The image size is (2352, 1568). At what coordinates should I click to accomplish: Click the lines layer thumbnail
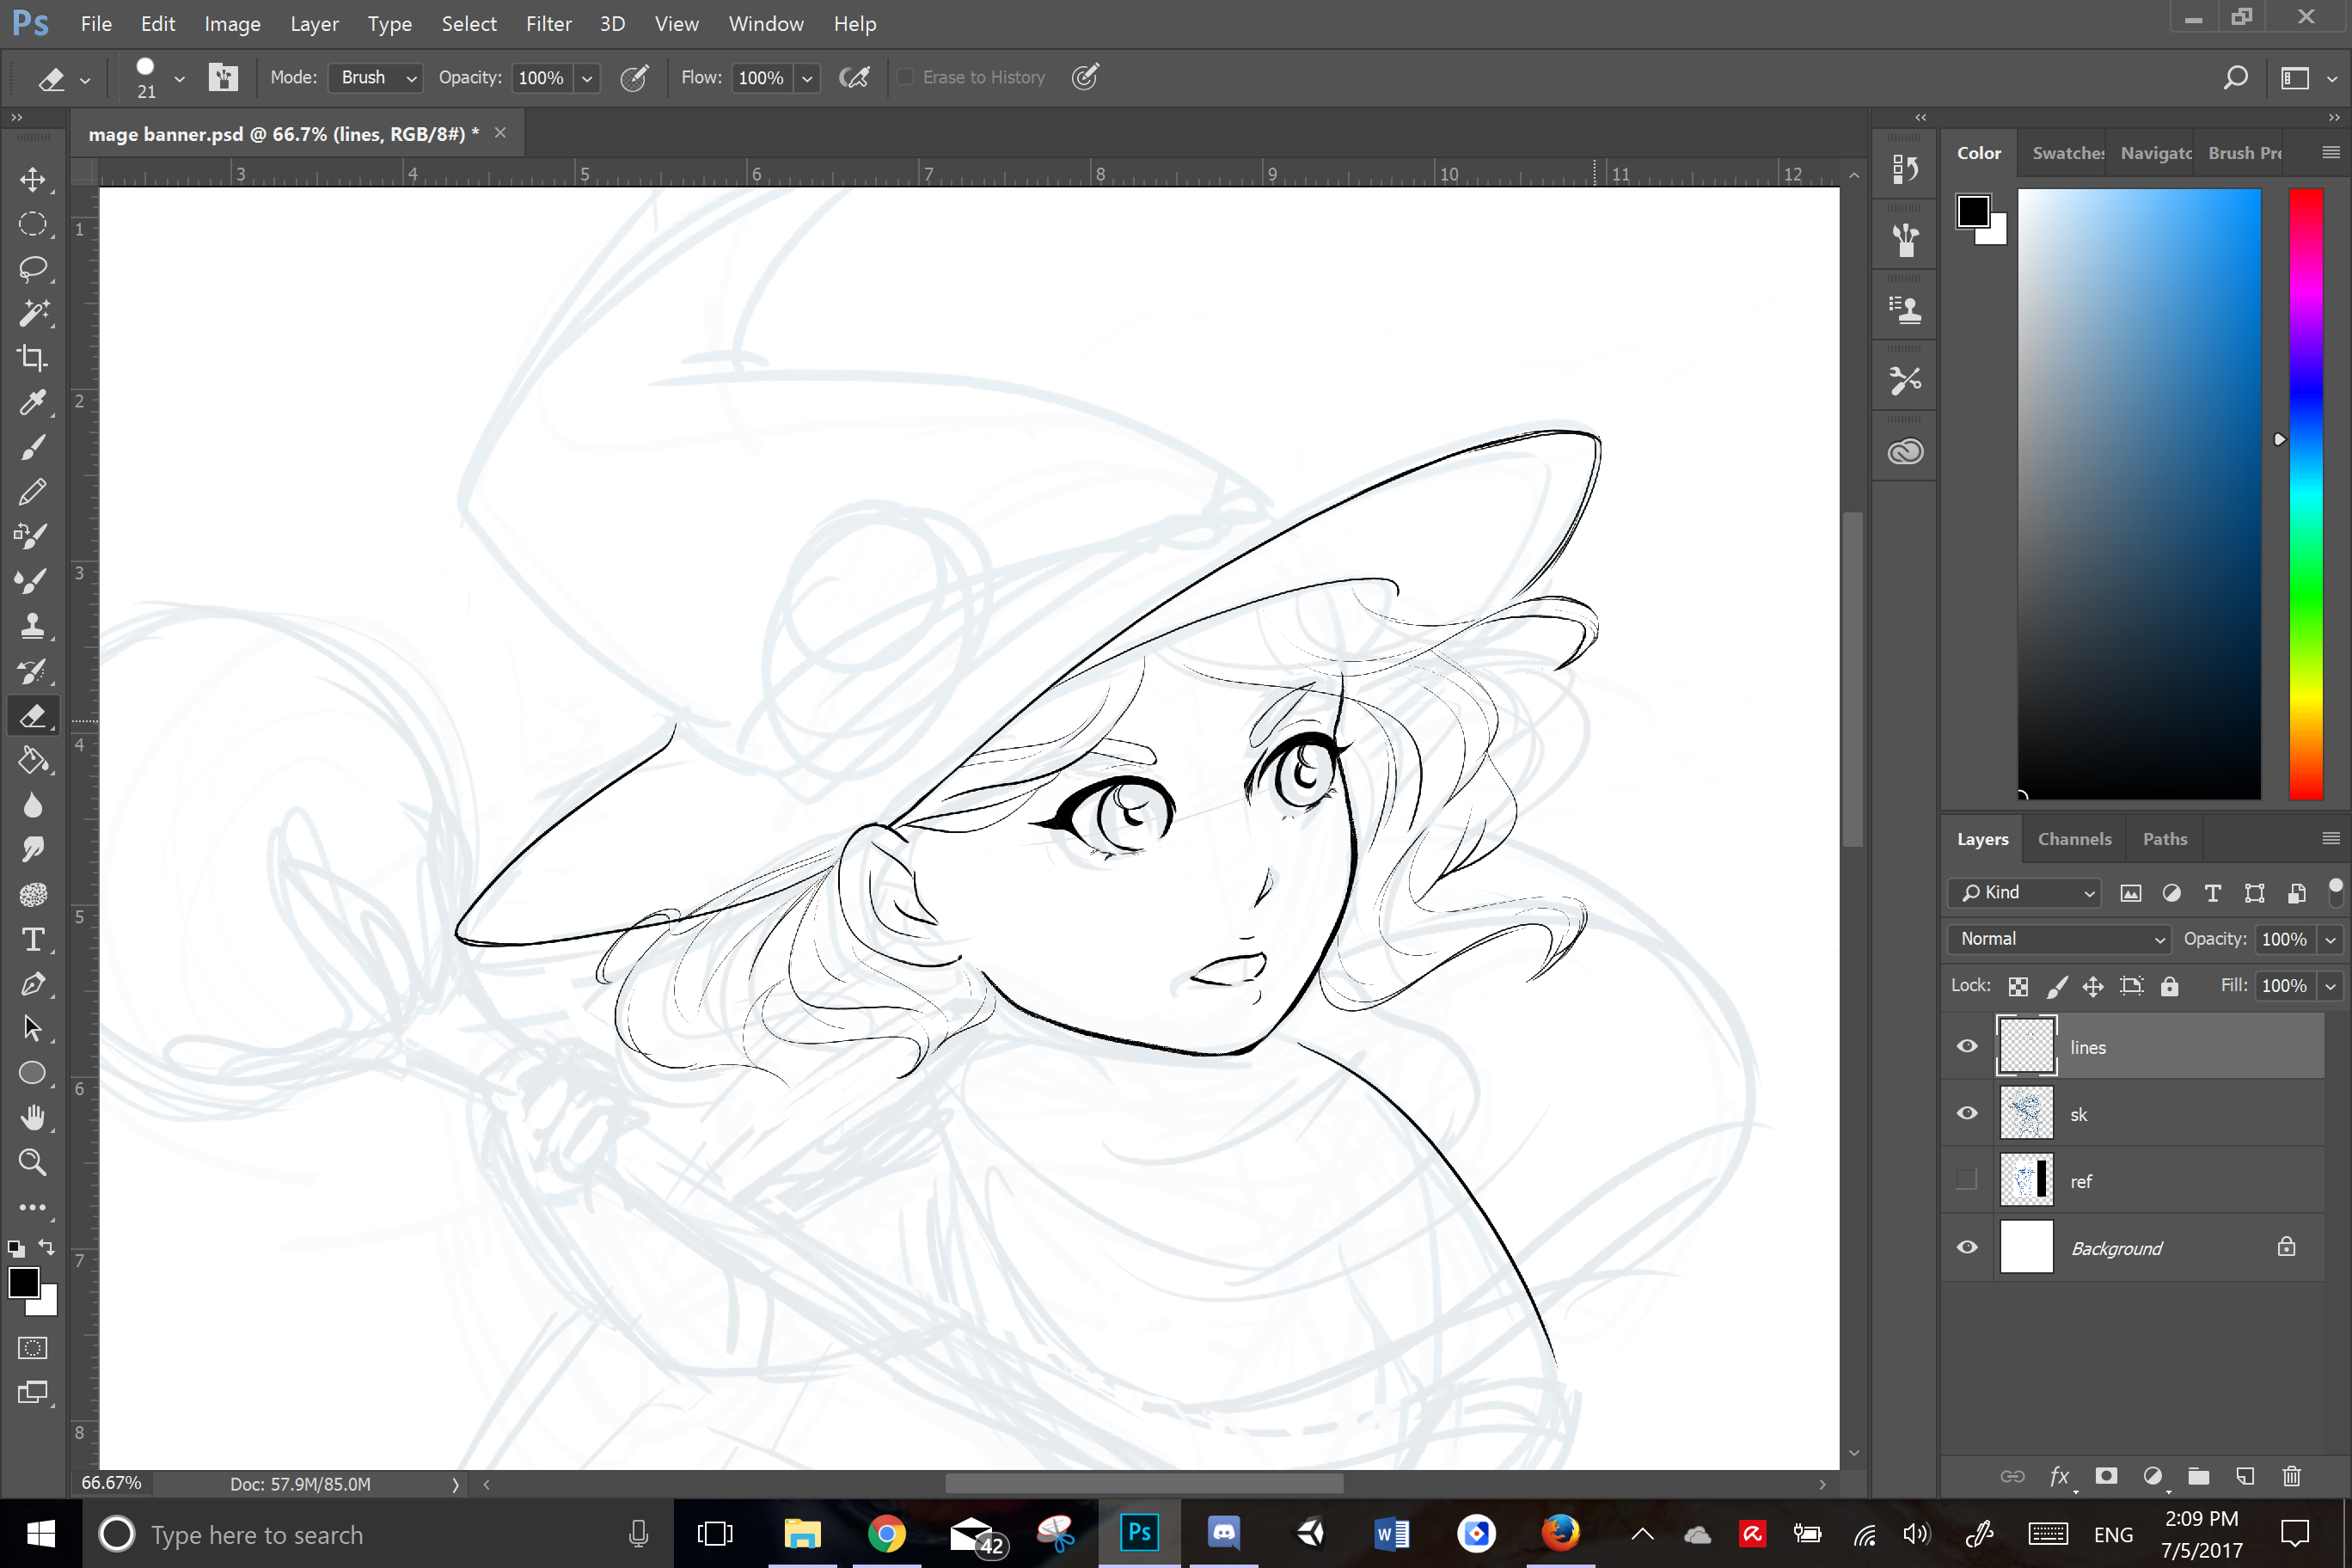(x=2026, y=1046)
